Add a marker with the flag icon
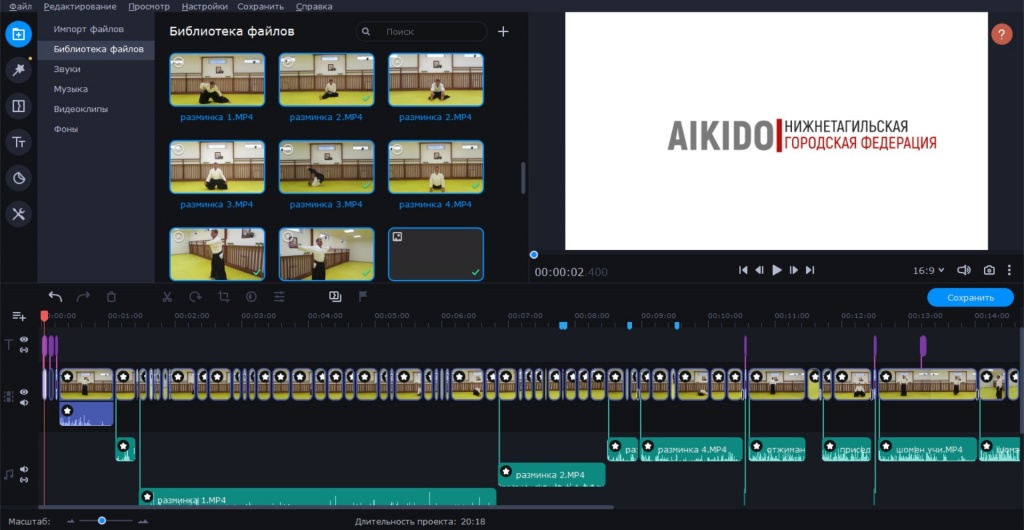The height and width of the screenshot is (530, 1024). (363, 296)
